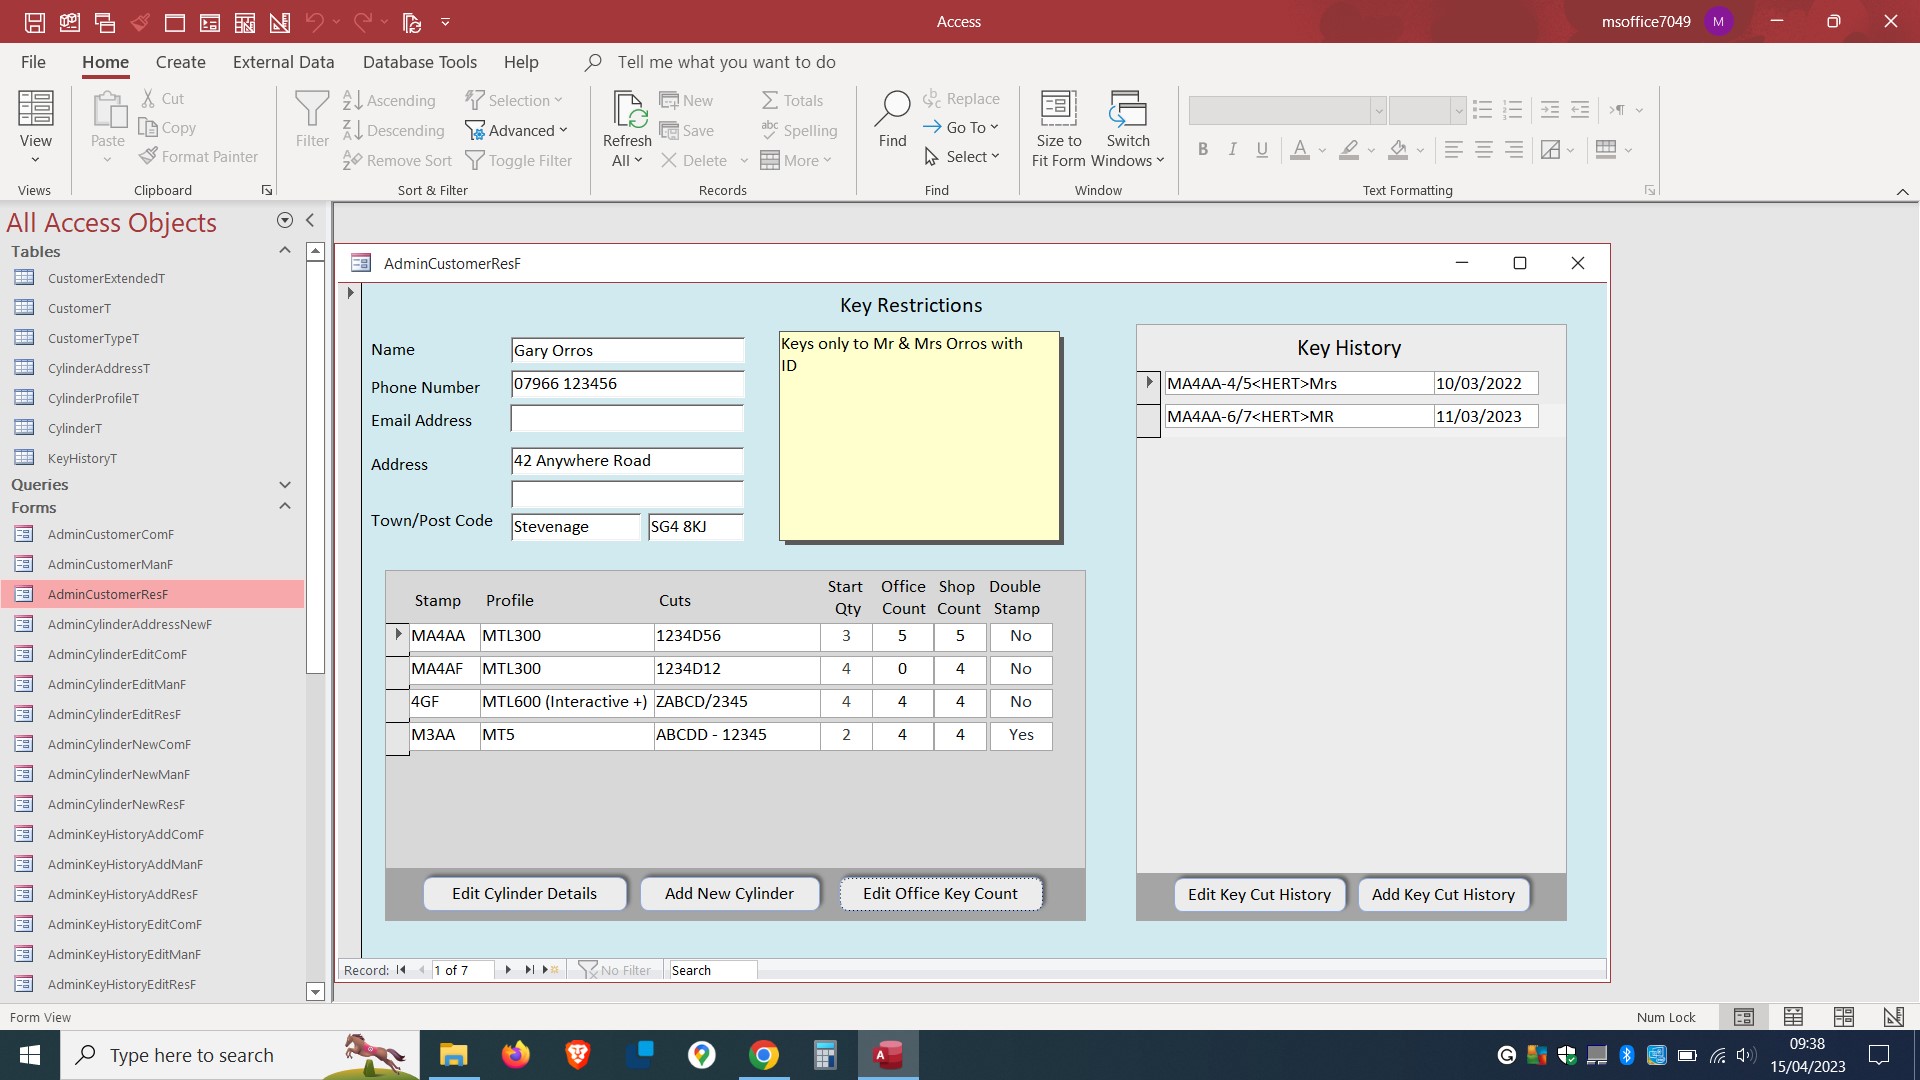
Task: Click the Find binoculars icon
Action: [892, 120]
